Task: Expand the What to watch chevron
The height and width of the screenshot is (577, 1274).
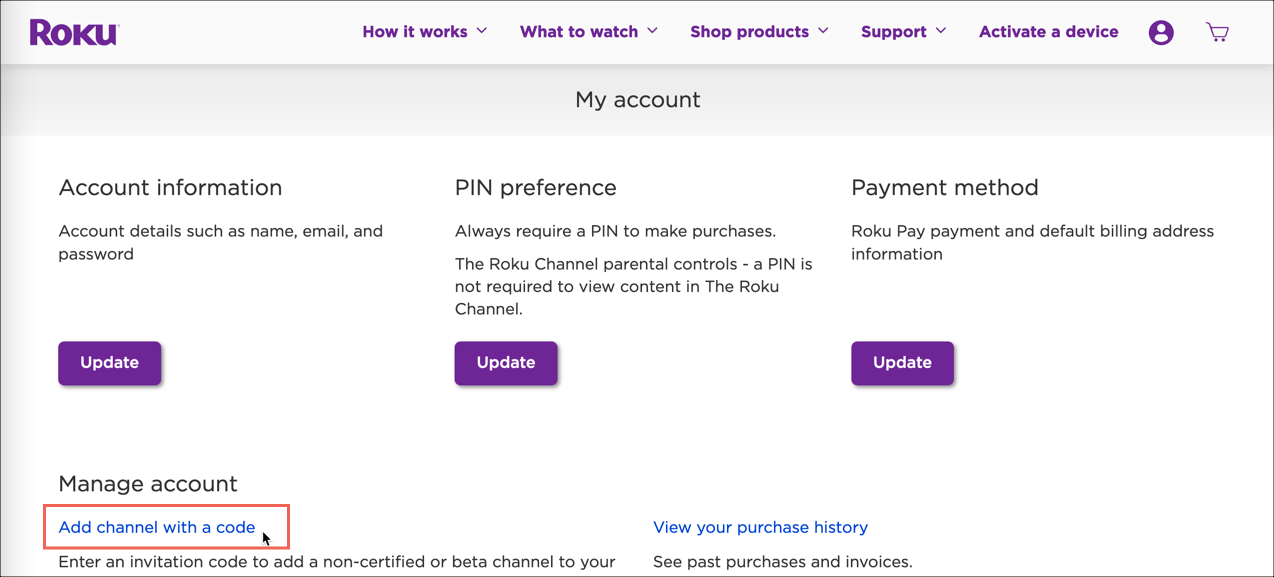Action: click(653, 31)
